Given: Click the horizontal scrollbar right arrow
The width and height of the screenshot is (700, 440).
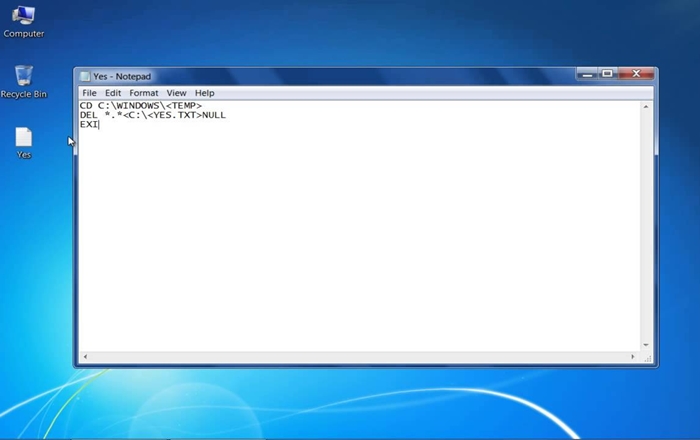Looking at the screenshot, I should tap(633, 356).
